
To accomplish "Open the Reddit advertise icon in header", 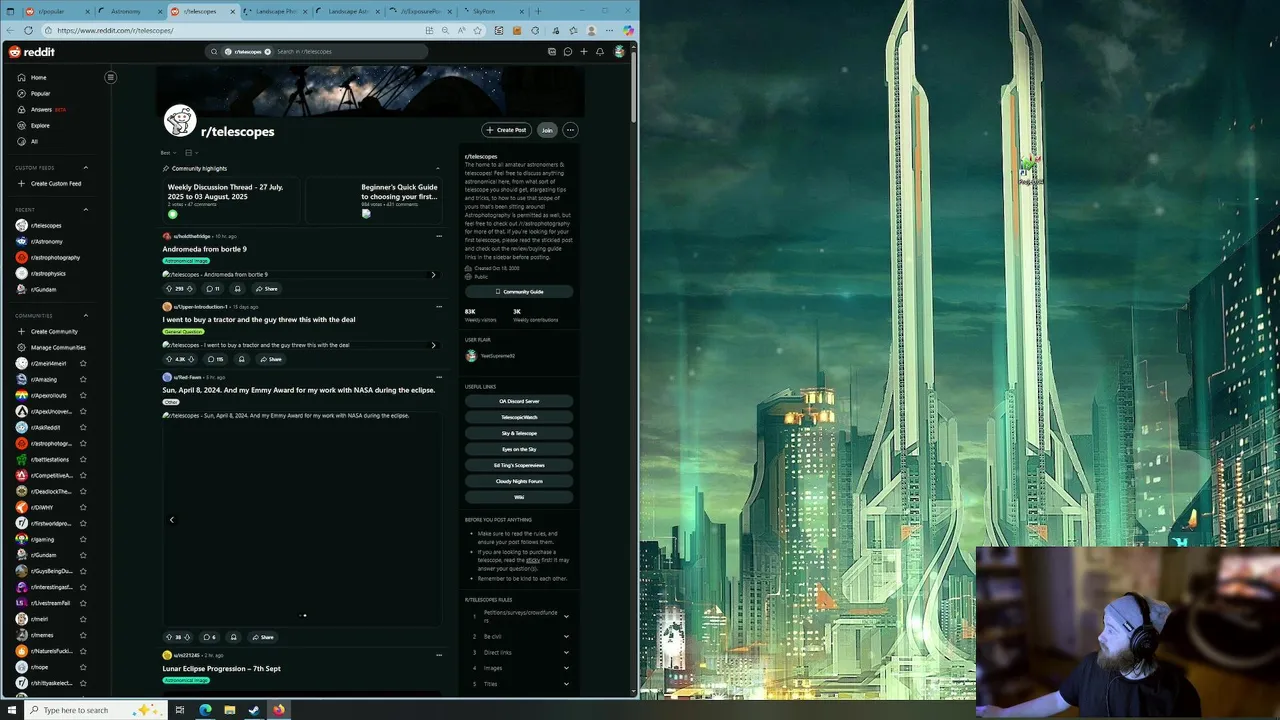I will [552, 52].
